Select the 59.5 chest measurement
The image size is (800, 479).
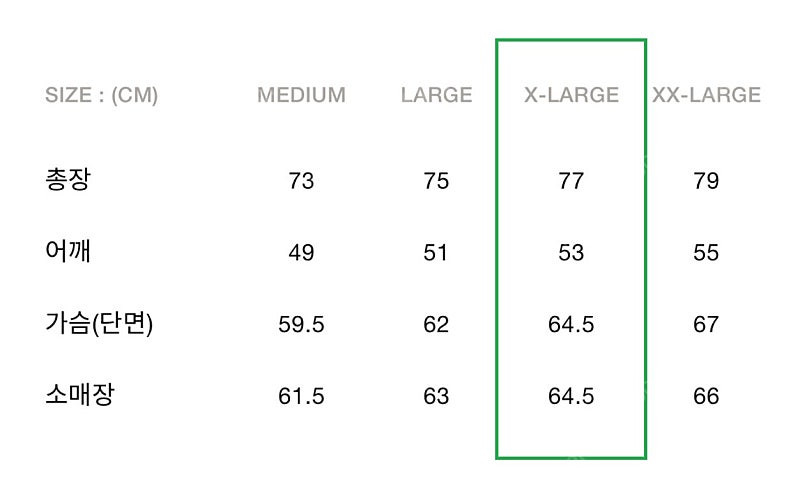click(301, 325)
